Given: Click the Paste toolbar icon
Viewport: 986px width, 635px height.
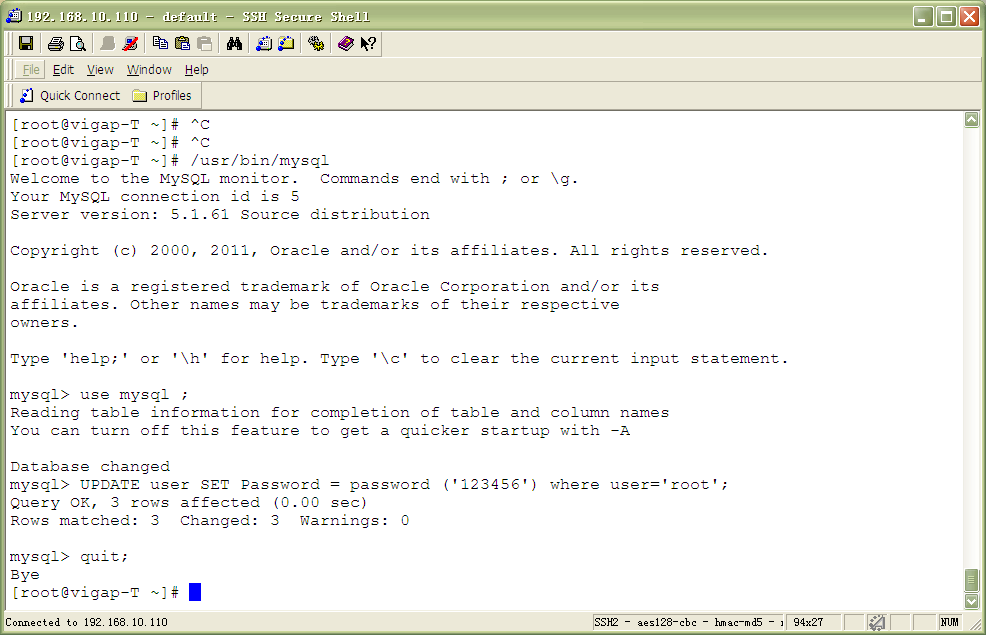Looking at the screenshot, I should click(x=182, y=43).
